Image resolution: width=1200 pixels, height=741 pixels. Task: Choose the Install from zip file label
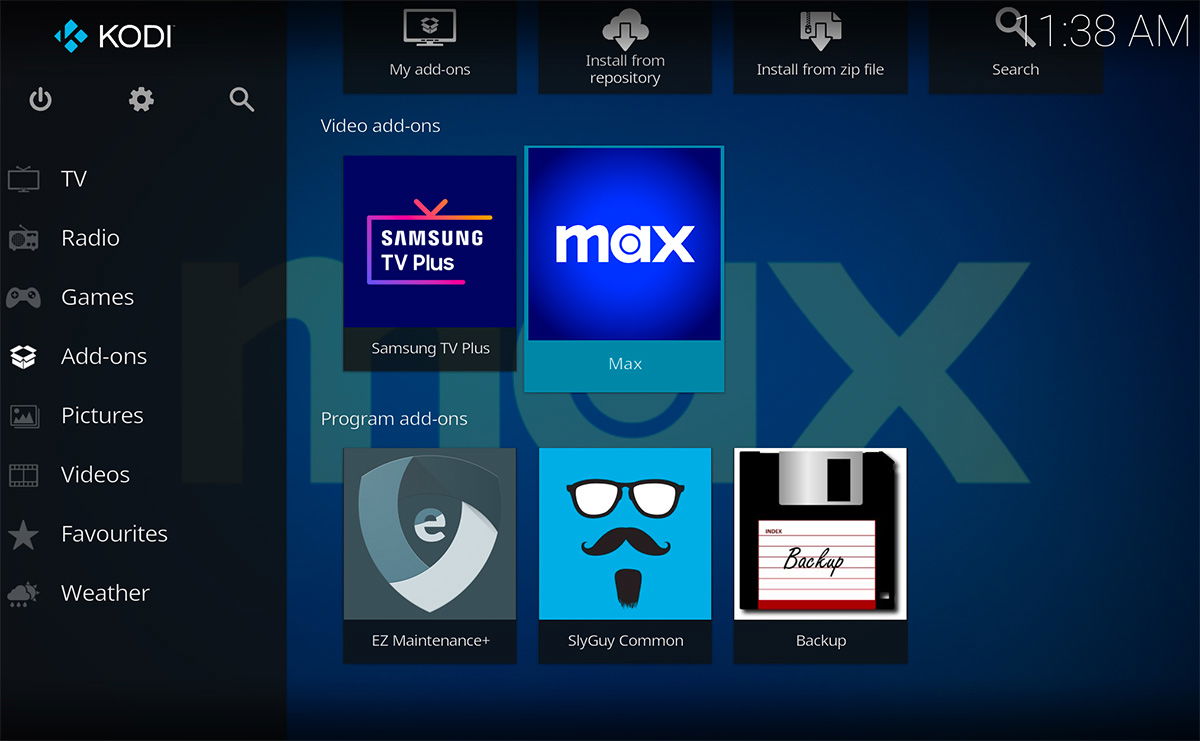coord(820,70)
